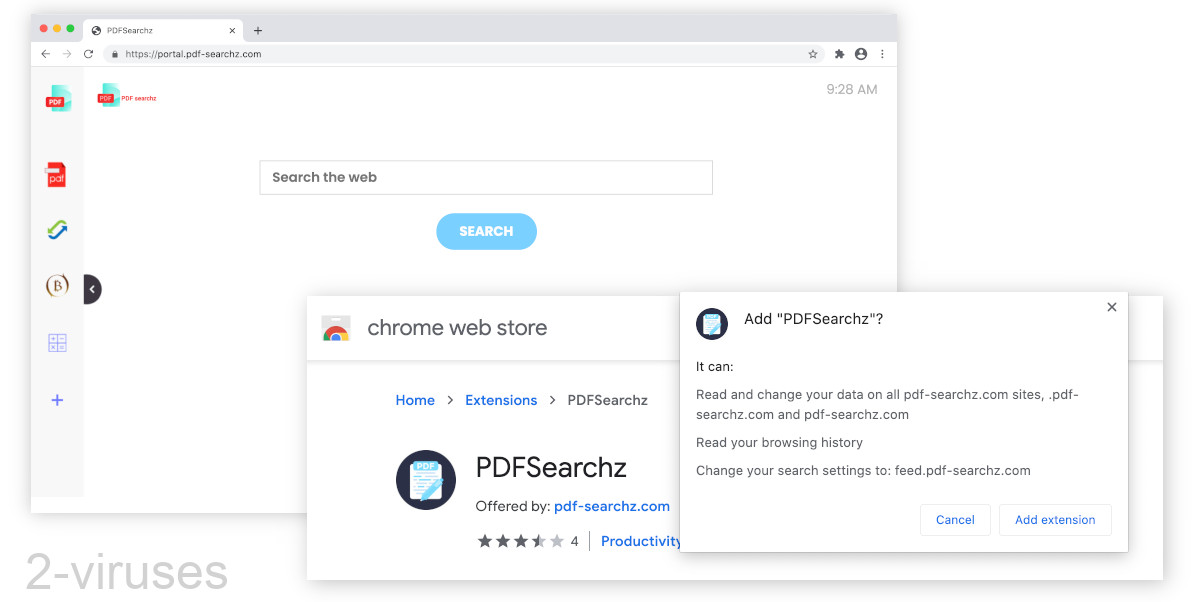
Task: Collapse the sidebar with the chevron toggle
Action: click(x=92, y=288)
